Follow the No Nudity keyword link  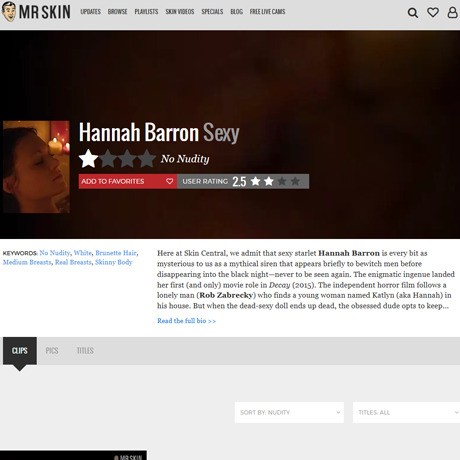55,253
